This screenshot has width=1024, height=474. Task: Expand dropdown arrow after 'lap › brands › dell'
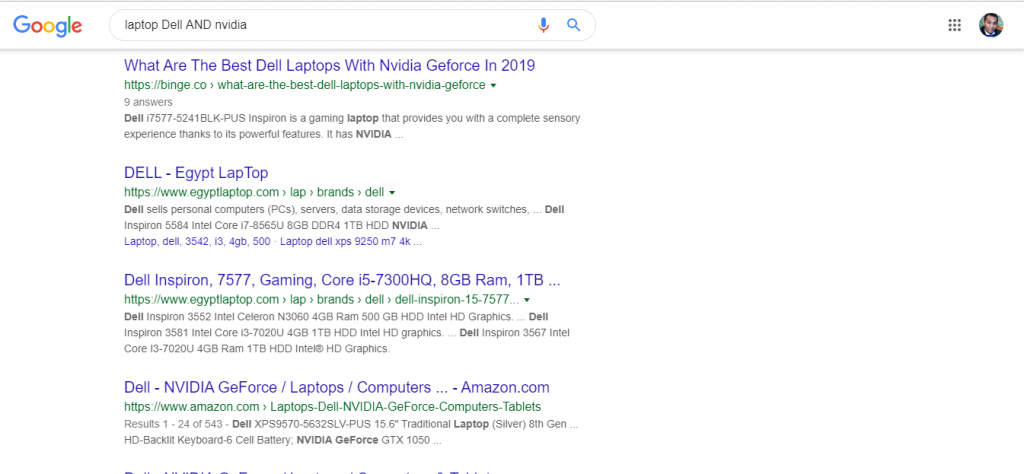[392, 193]
